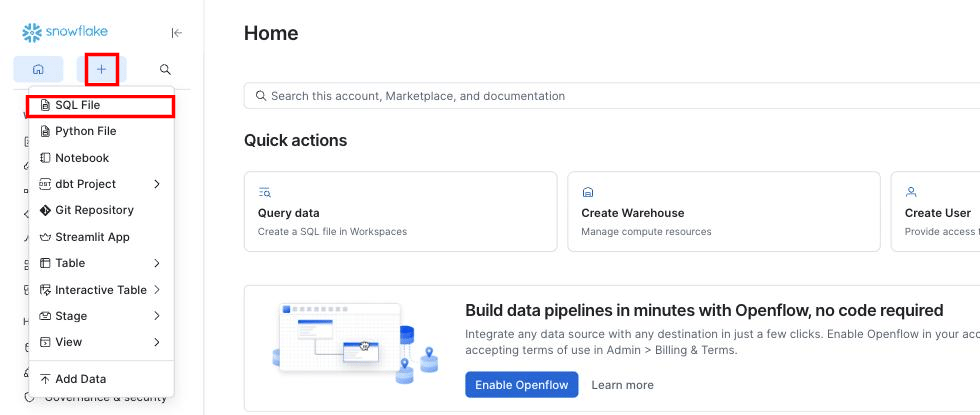Open the Create User quick action card
The width and height of the screenshot is (980, 415).
[x=936, y=212]
